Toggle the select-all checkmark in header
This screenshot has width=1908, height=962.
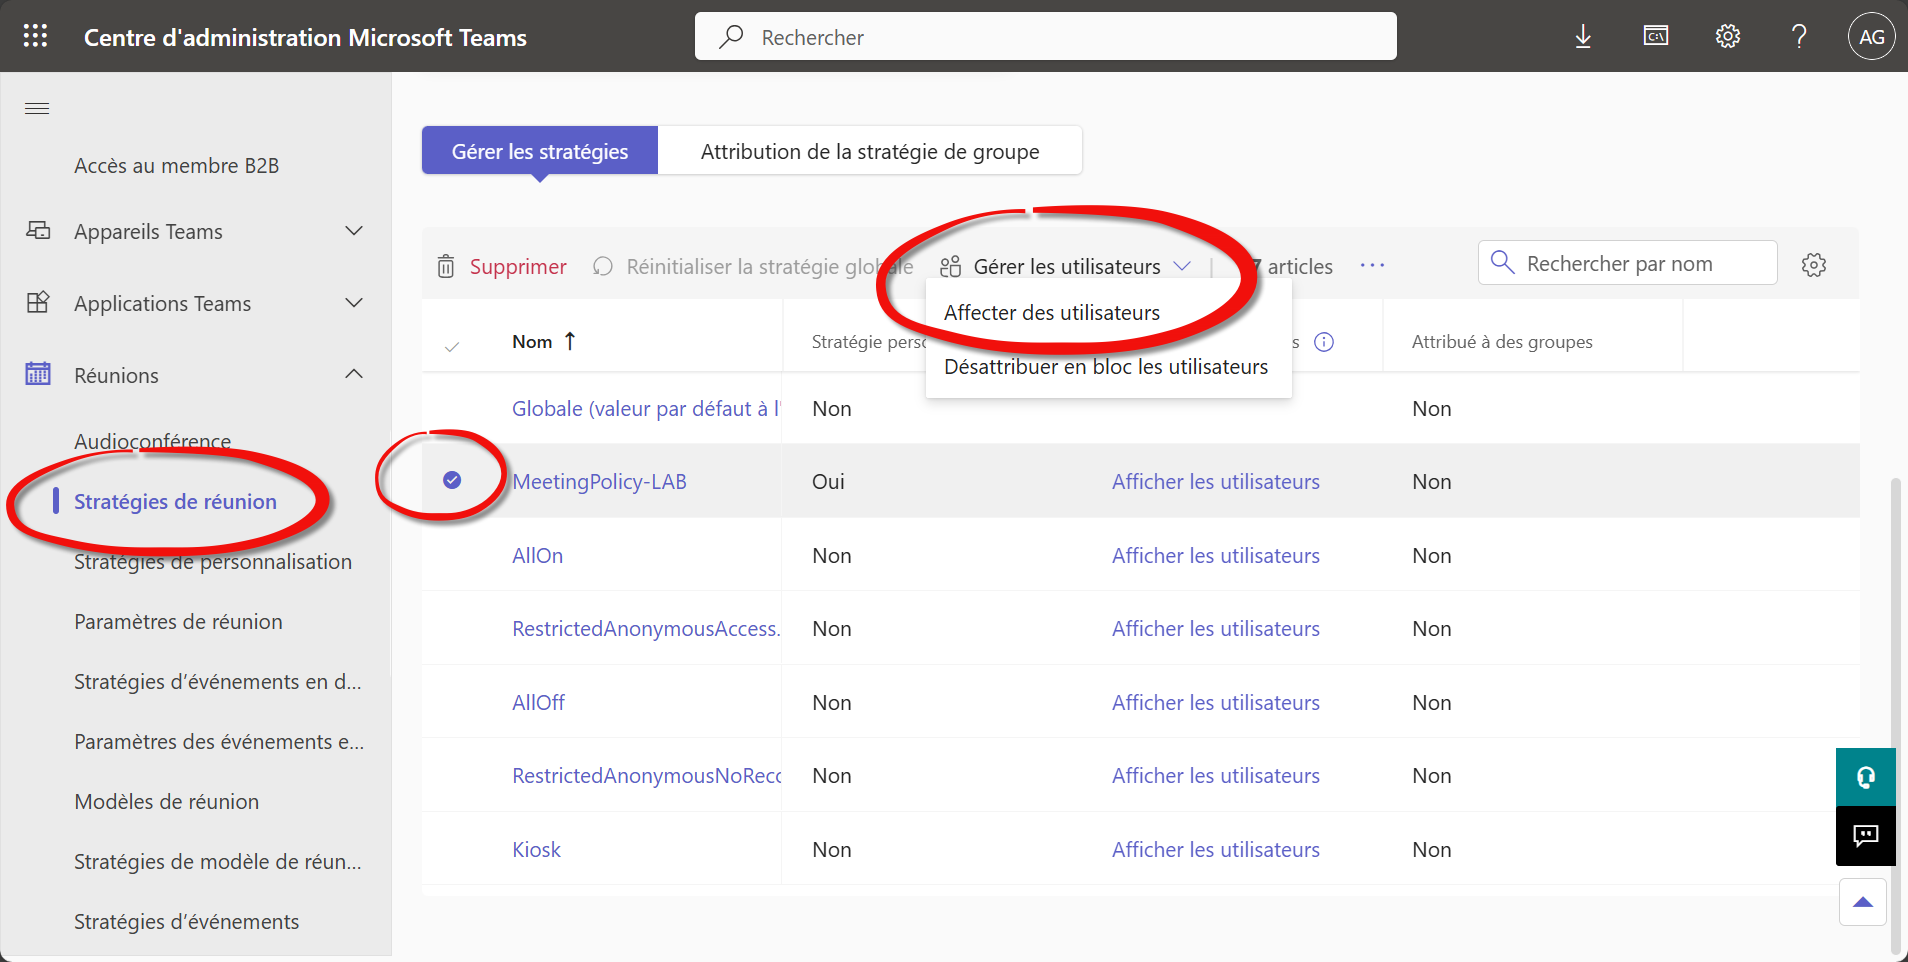pyautogui.click(x=452, y=346)
